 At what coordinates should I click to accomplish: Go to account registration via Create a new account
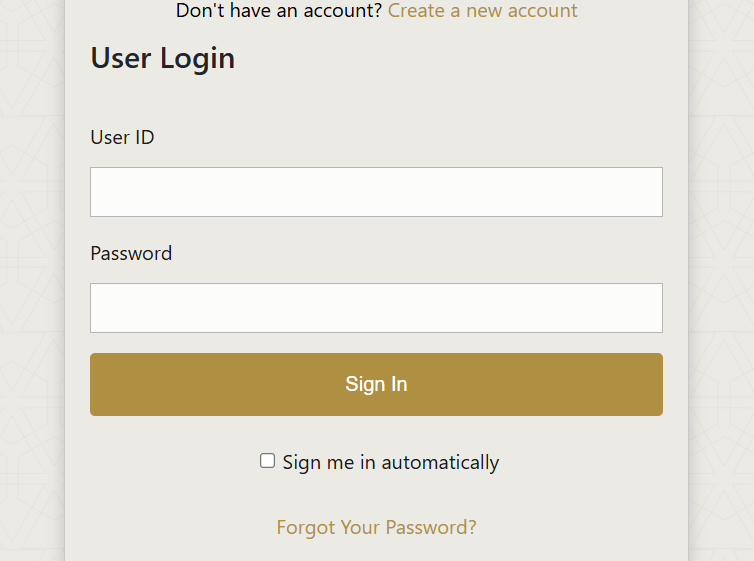[x=482, y=11]
